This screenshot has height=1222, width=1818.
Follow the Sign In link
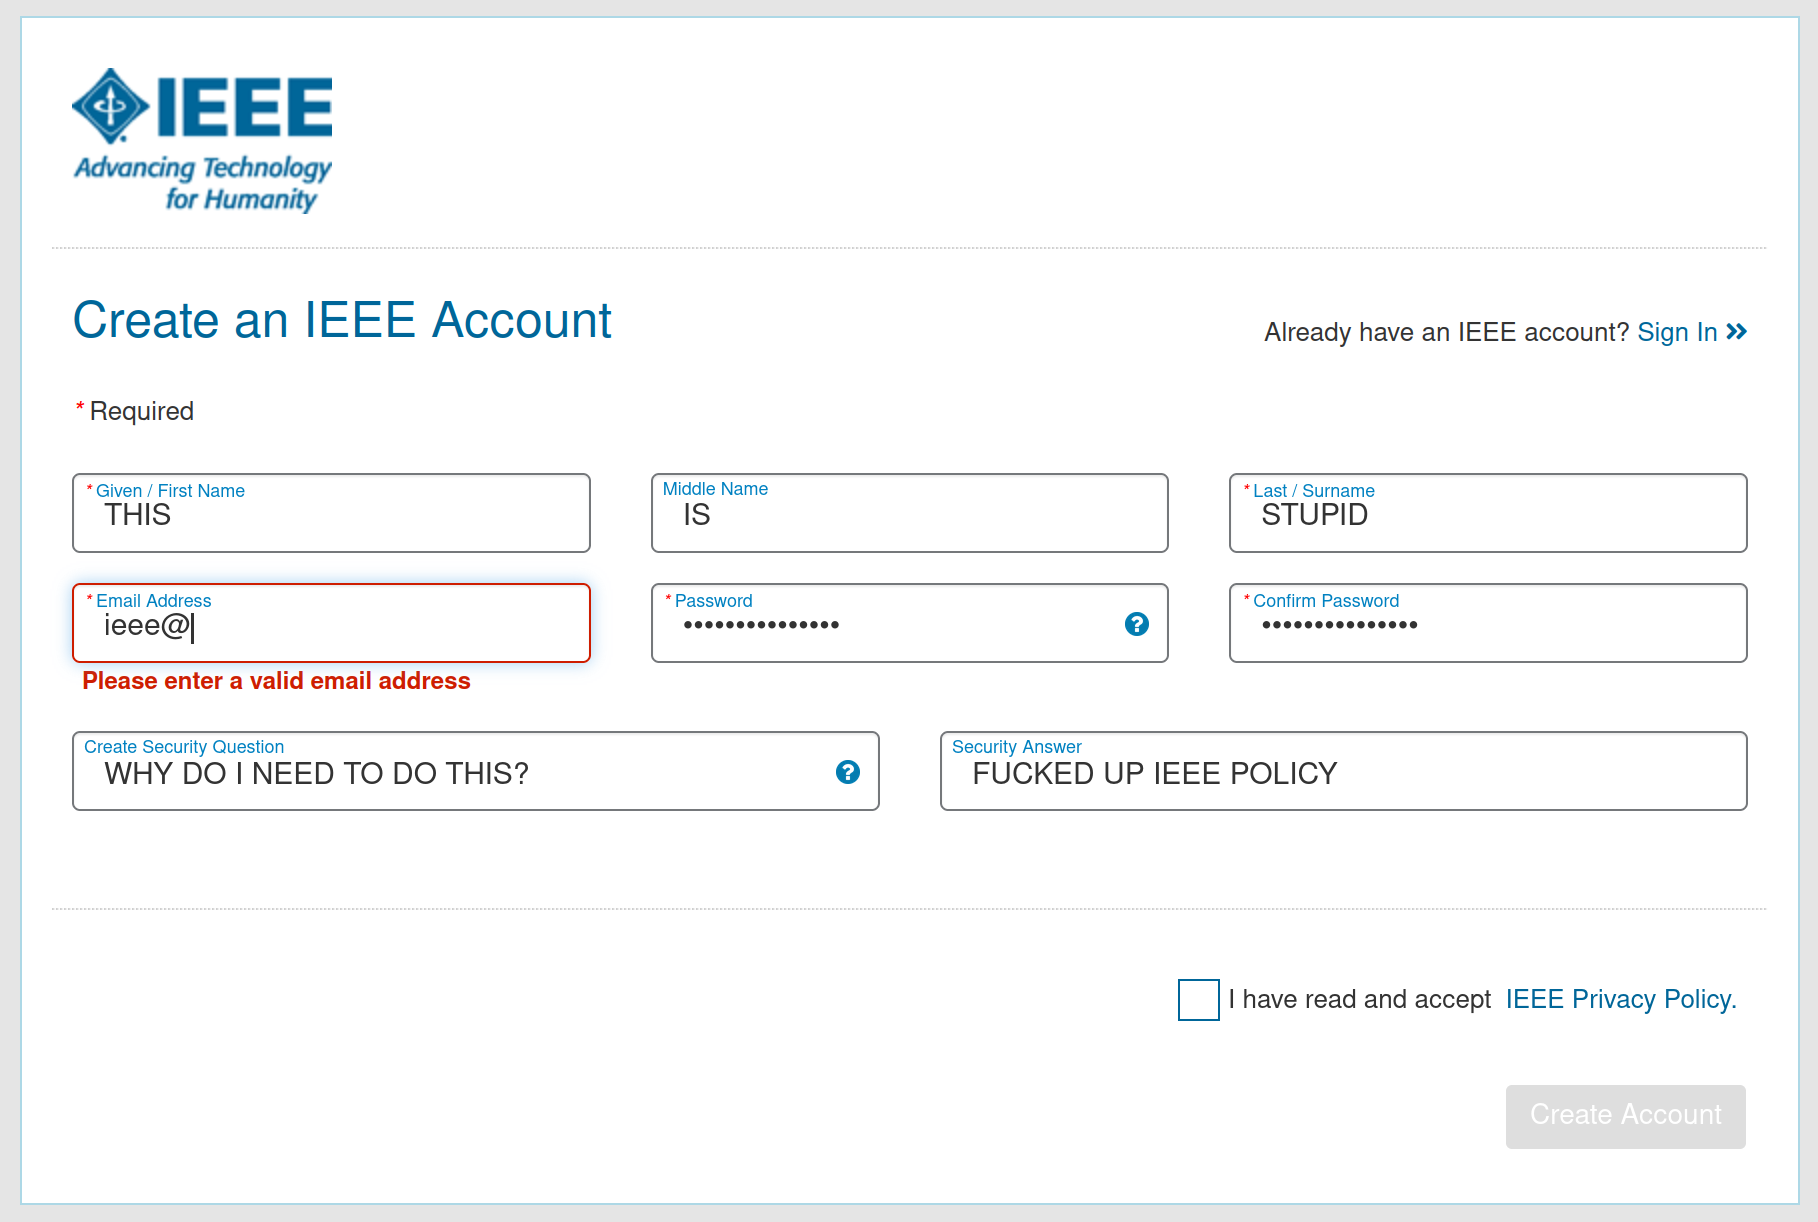1677,332
